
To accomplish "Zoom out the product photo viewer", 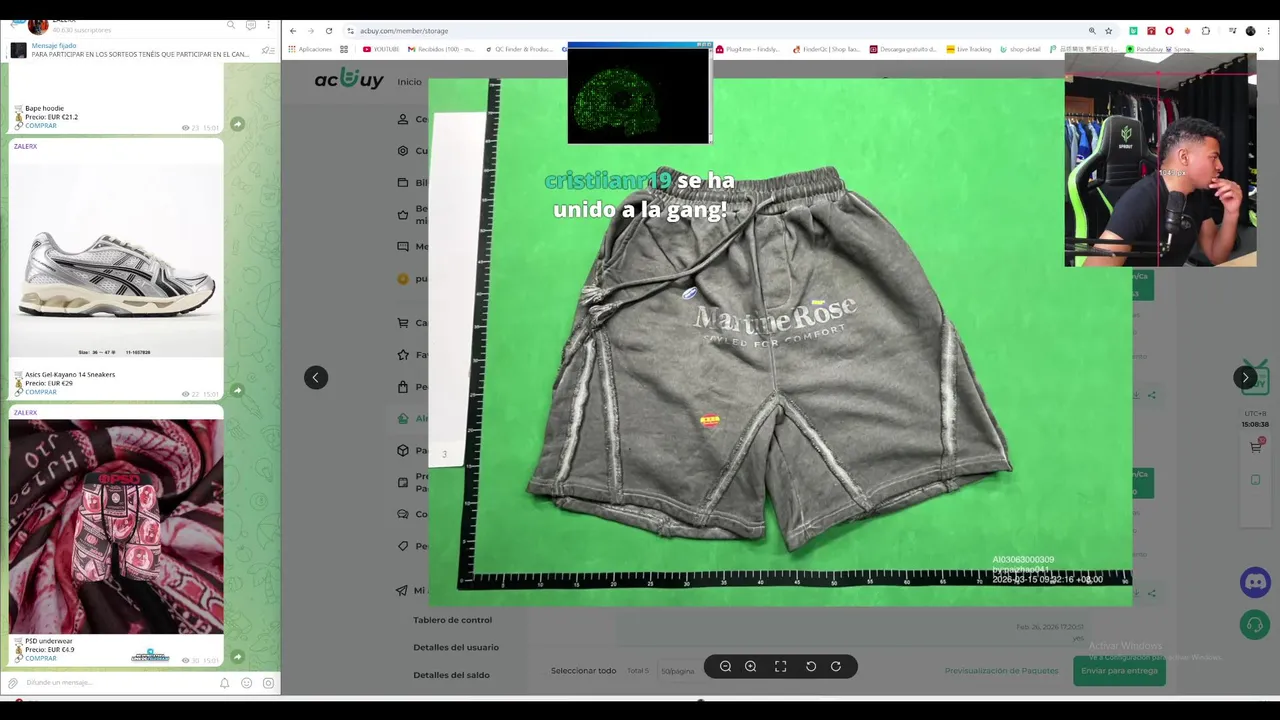I will (x=726, y=667).
